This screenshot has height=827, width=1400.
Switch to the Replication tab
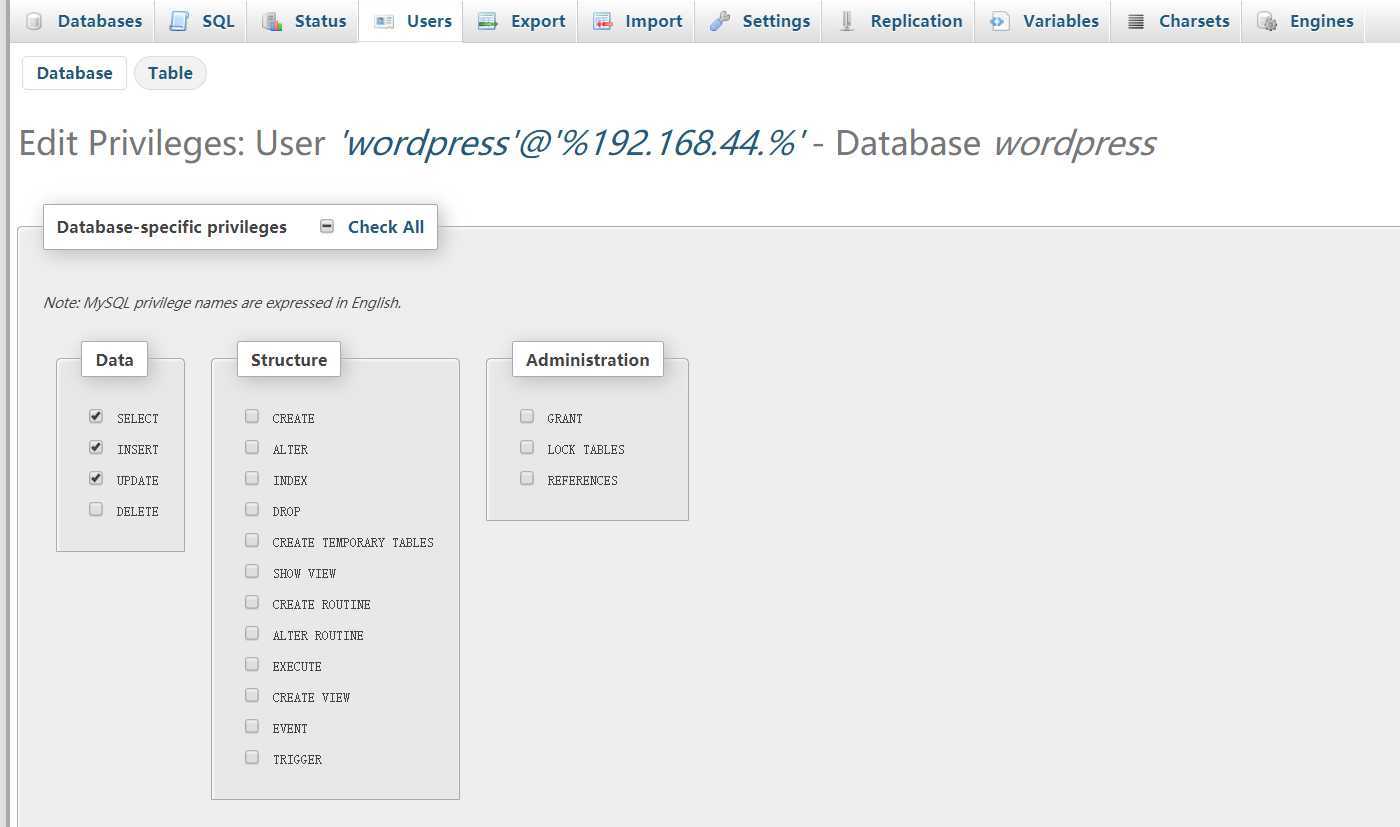899,21
